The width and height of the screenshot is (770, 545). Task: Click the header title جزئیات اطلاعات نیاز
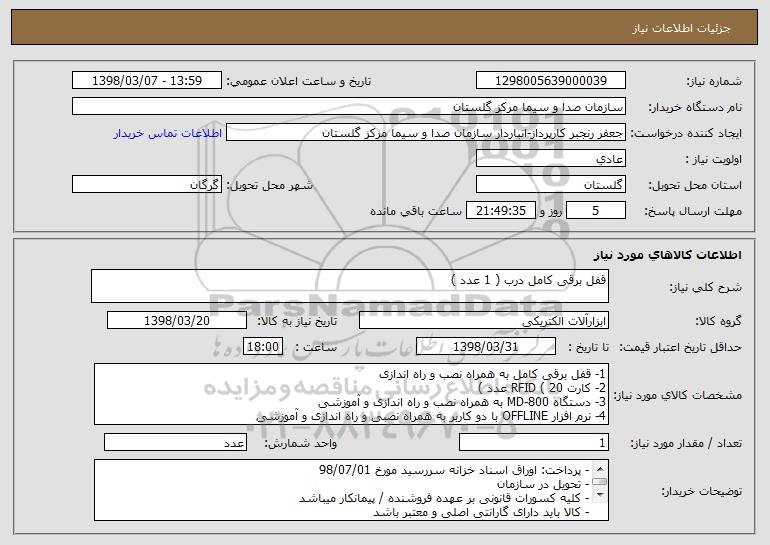click(681, 28)
